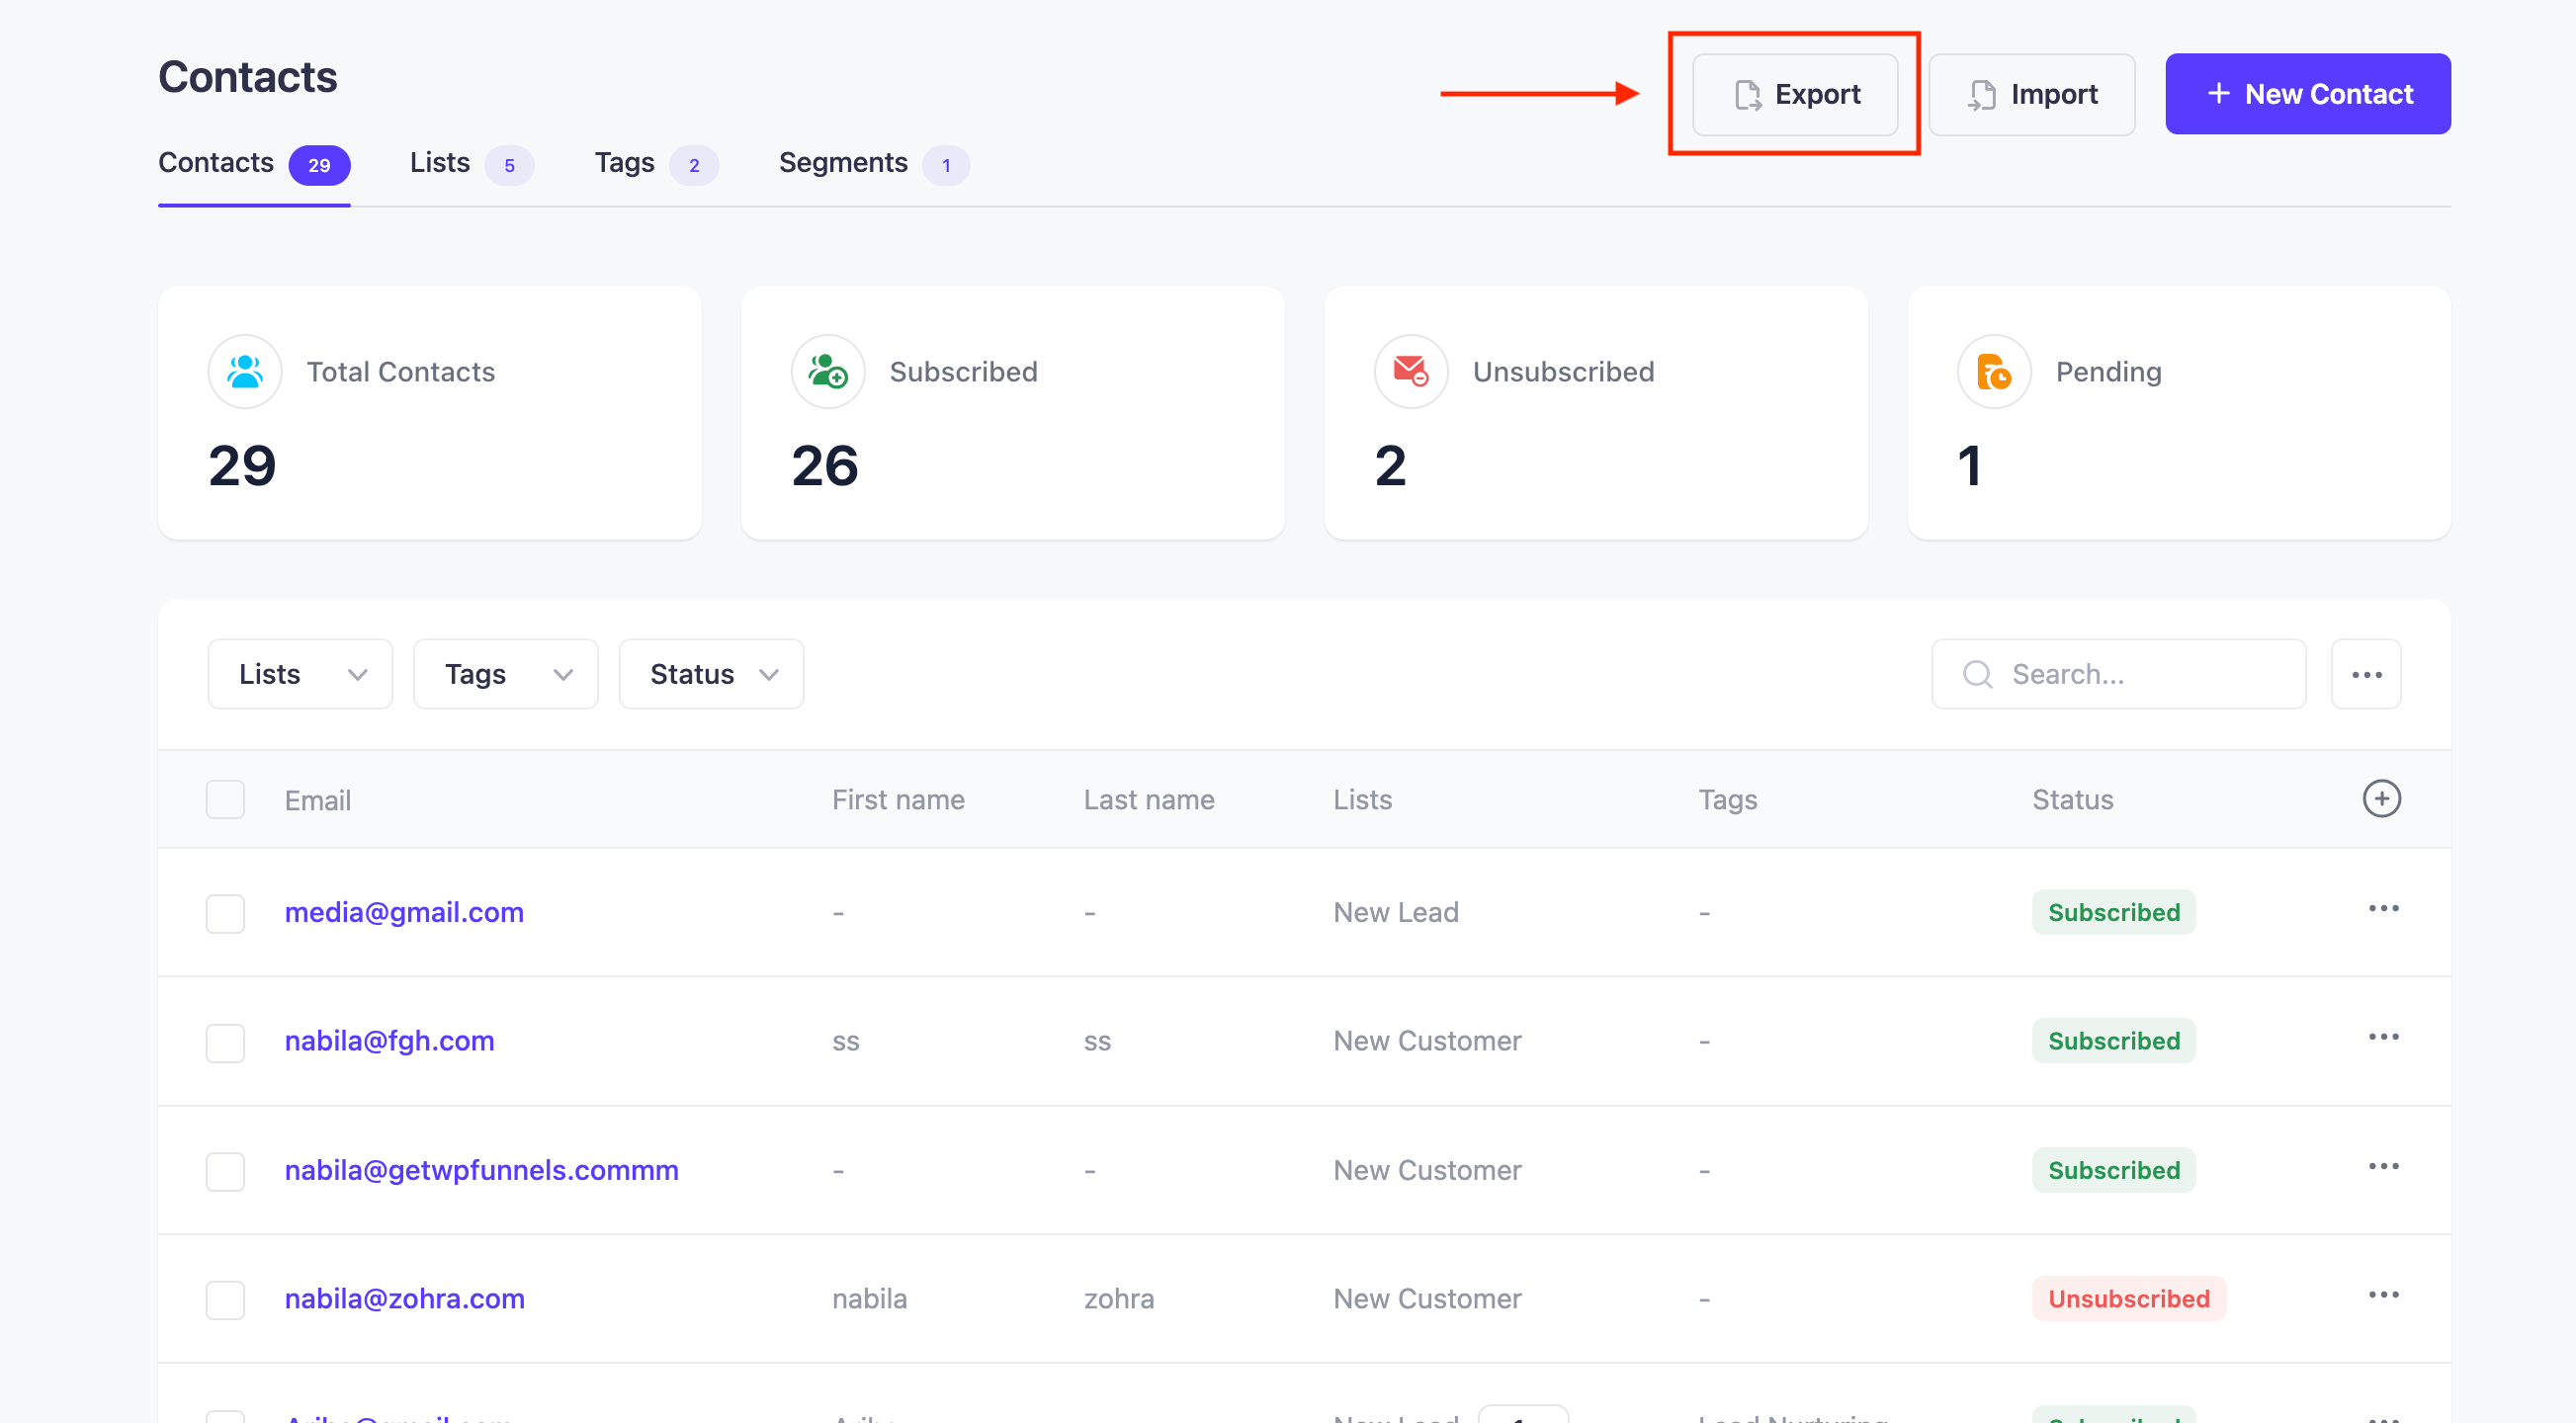Click the Search input field
Viewport: 2576px width, 1423px height.
pyautogui.click(x=2120, y=675)
